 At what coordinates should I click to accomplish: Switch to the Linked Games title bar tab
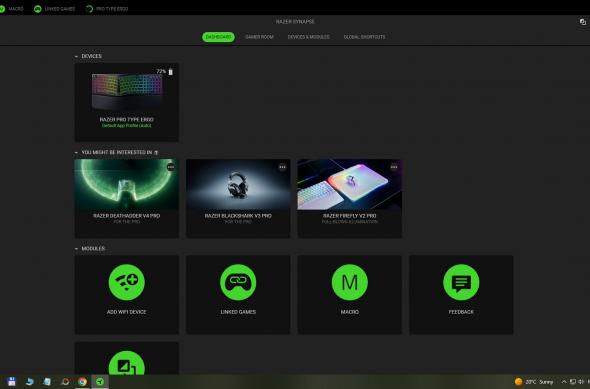point(54,9)
